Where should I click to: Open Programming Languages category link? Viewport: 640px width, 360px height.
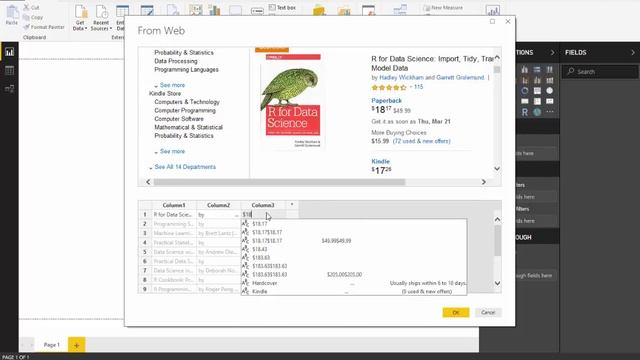186,70
